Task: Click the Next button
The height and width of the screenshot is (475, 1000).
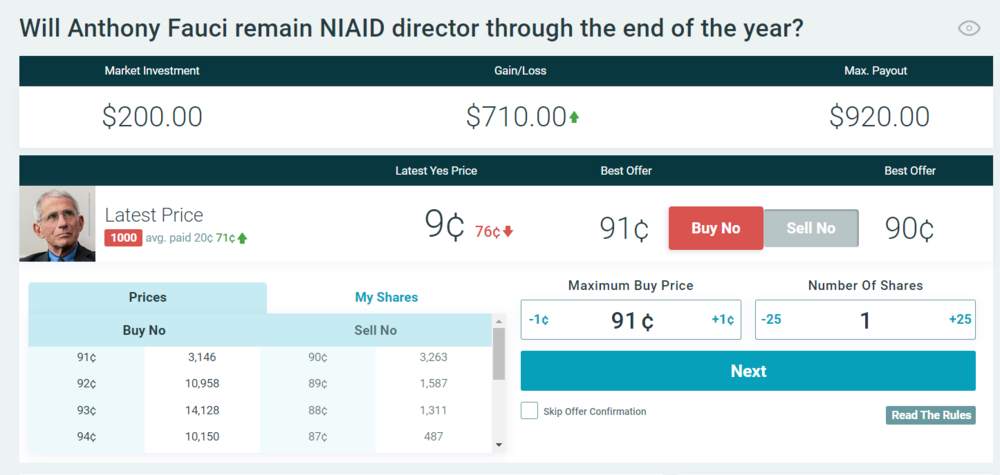Action: [x=748, y=371]
